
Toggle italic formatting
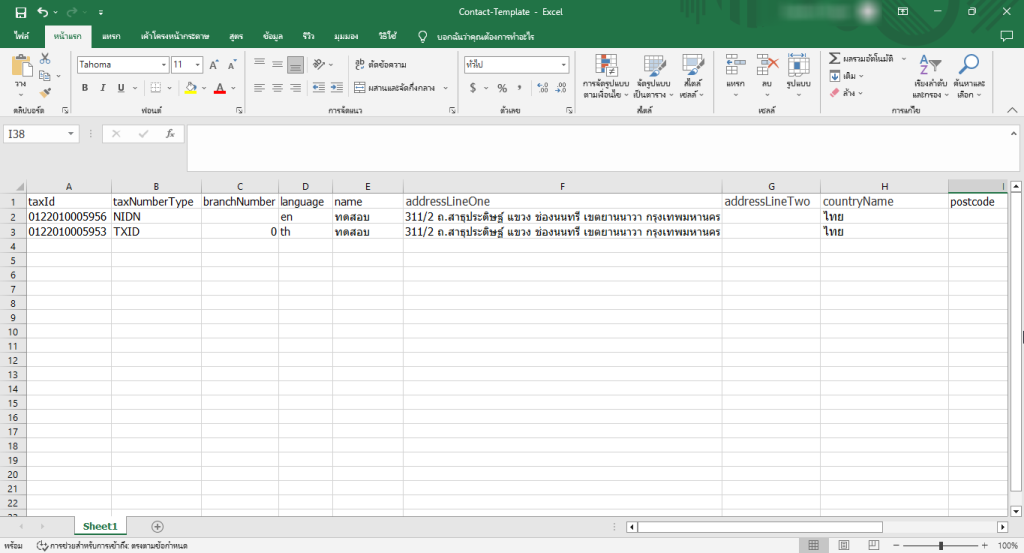[x=103, y=87]
